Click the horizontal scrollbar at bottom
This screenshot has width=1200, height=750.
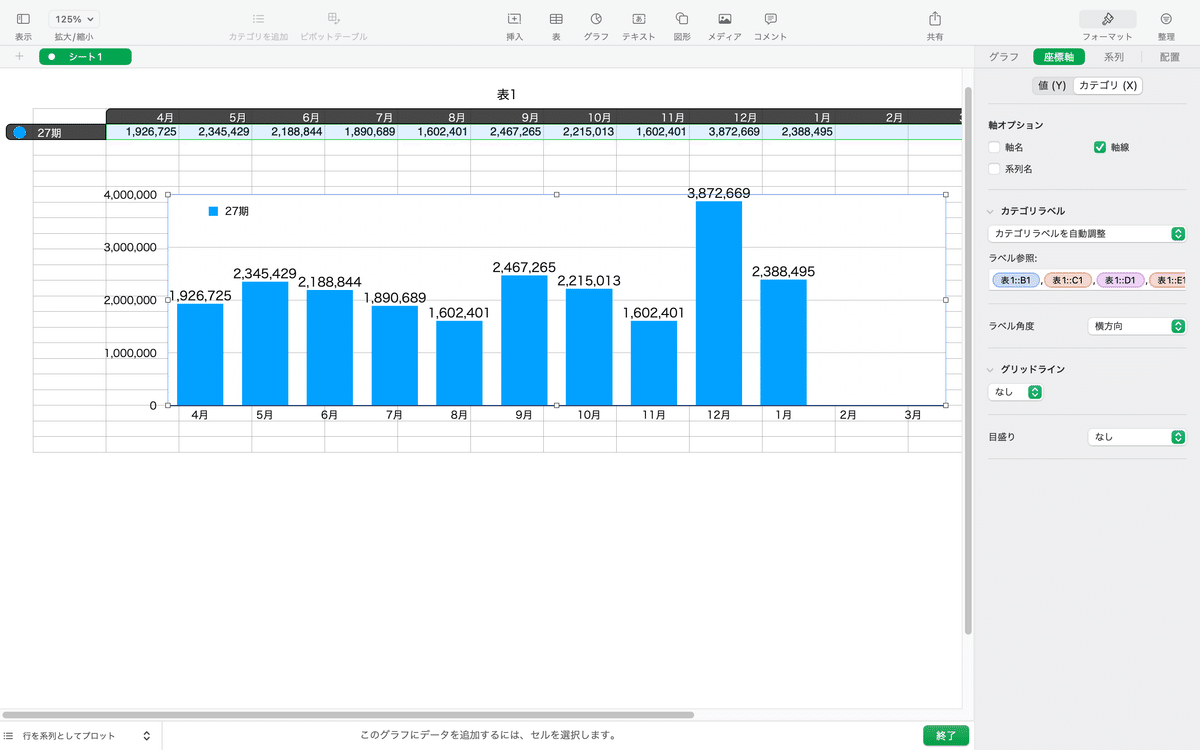(349, 715)
